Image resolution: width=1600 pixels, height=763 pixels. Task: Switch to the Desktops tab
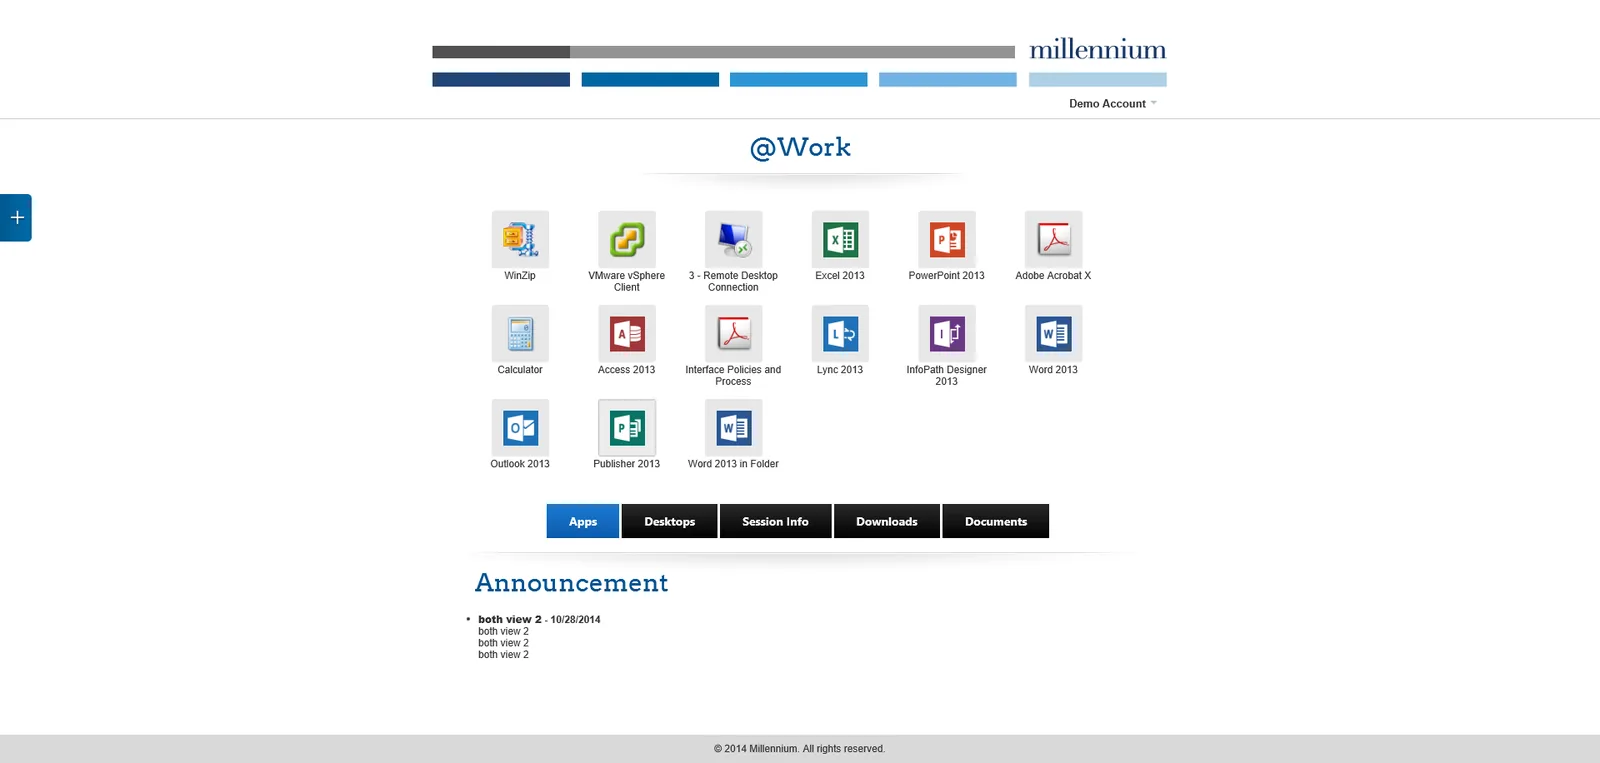click(x=669, y=521)
